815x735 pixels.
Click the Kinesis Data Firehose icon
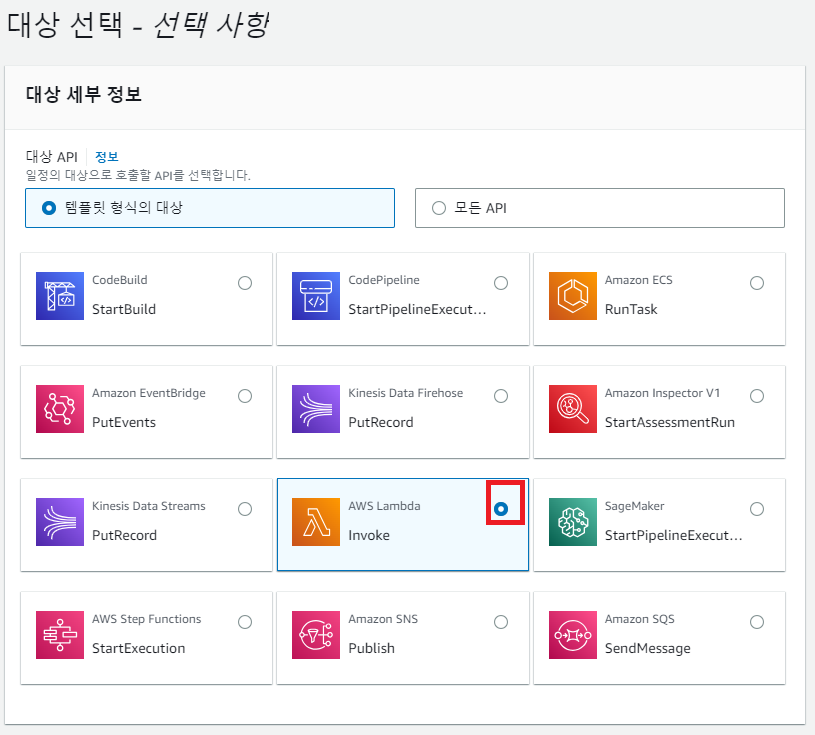316,409
